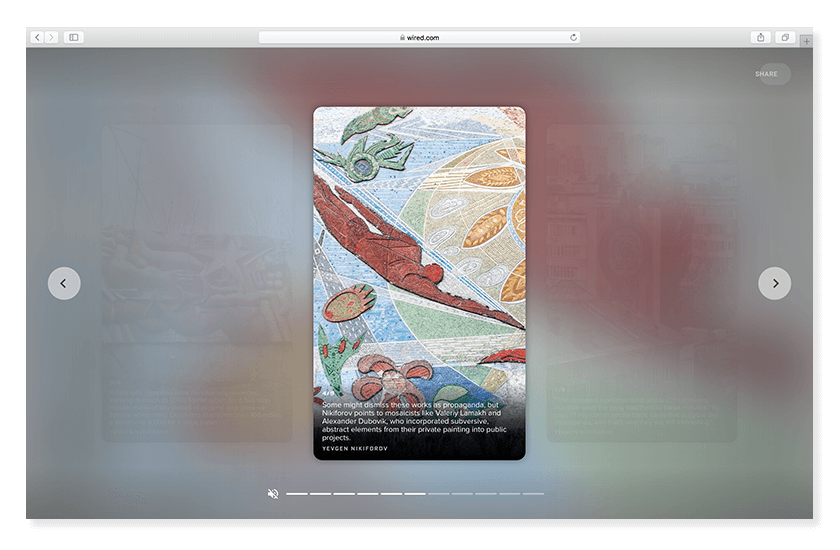Advance to the next story slide
This screenshot has width=840, height=550.
tap(774, 283)
